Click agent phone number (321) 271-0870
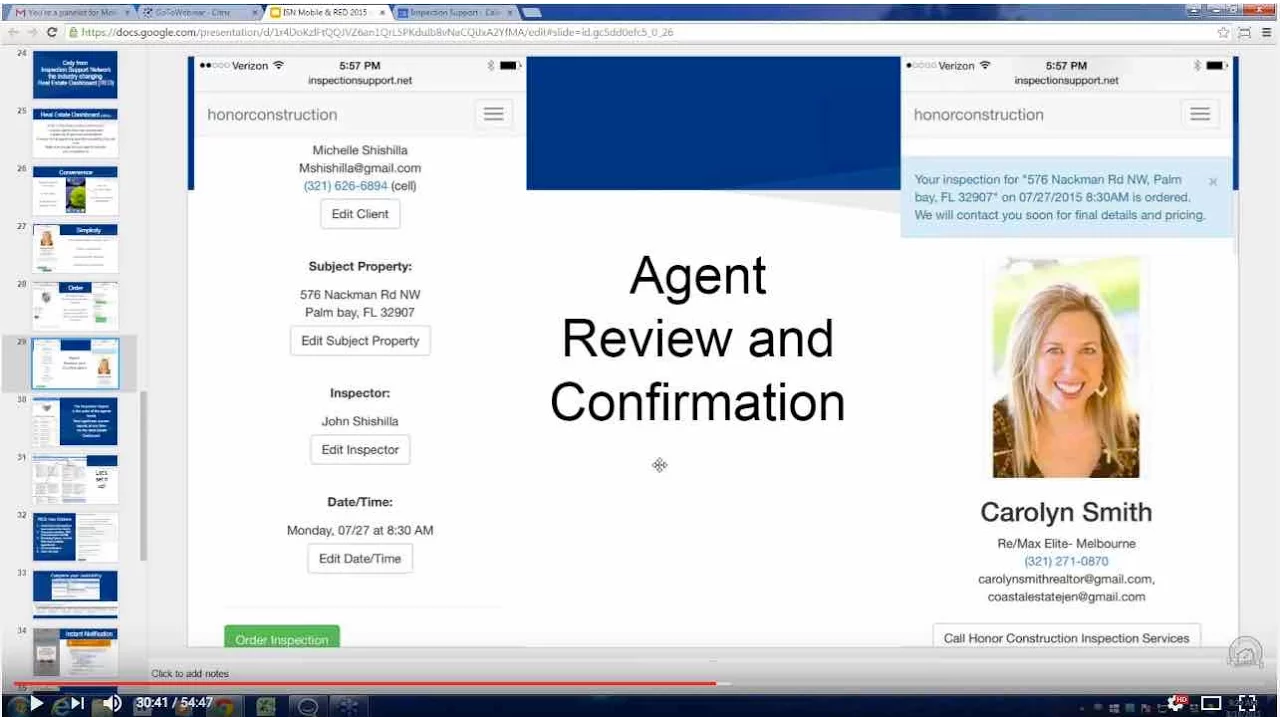 1066,561
